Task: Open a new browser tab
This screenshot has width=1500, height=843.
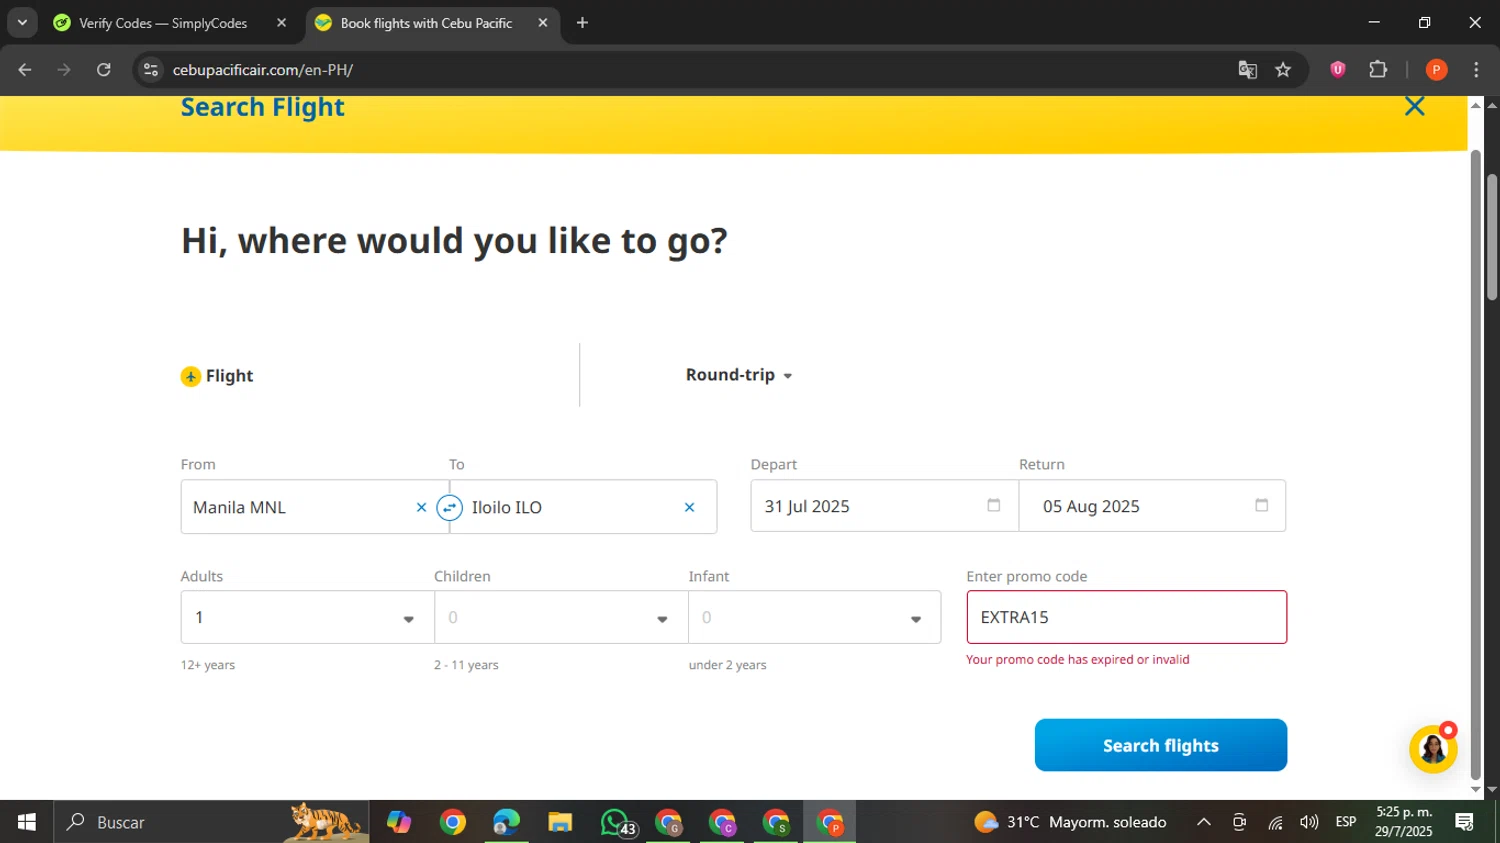Action: [x=582, y=23]
